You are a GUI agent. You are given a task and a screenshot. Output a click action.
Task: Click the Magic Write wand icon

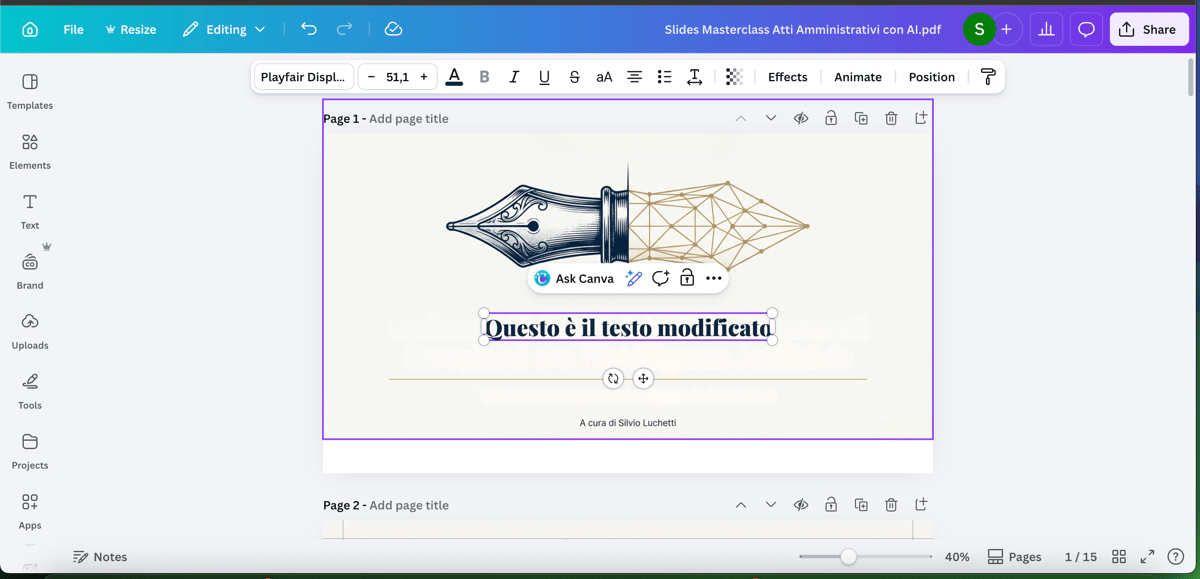633,279
